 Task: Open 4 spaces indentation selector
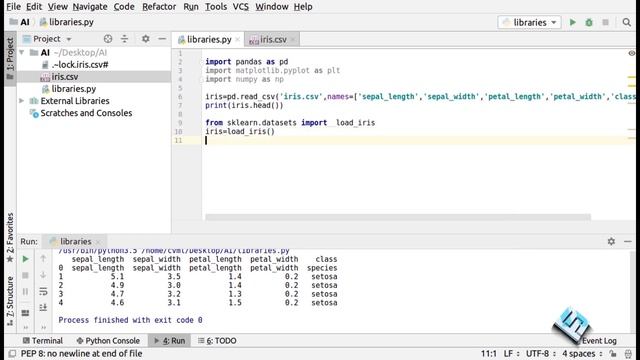[x=582, y=353]
